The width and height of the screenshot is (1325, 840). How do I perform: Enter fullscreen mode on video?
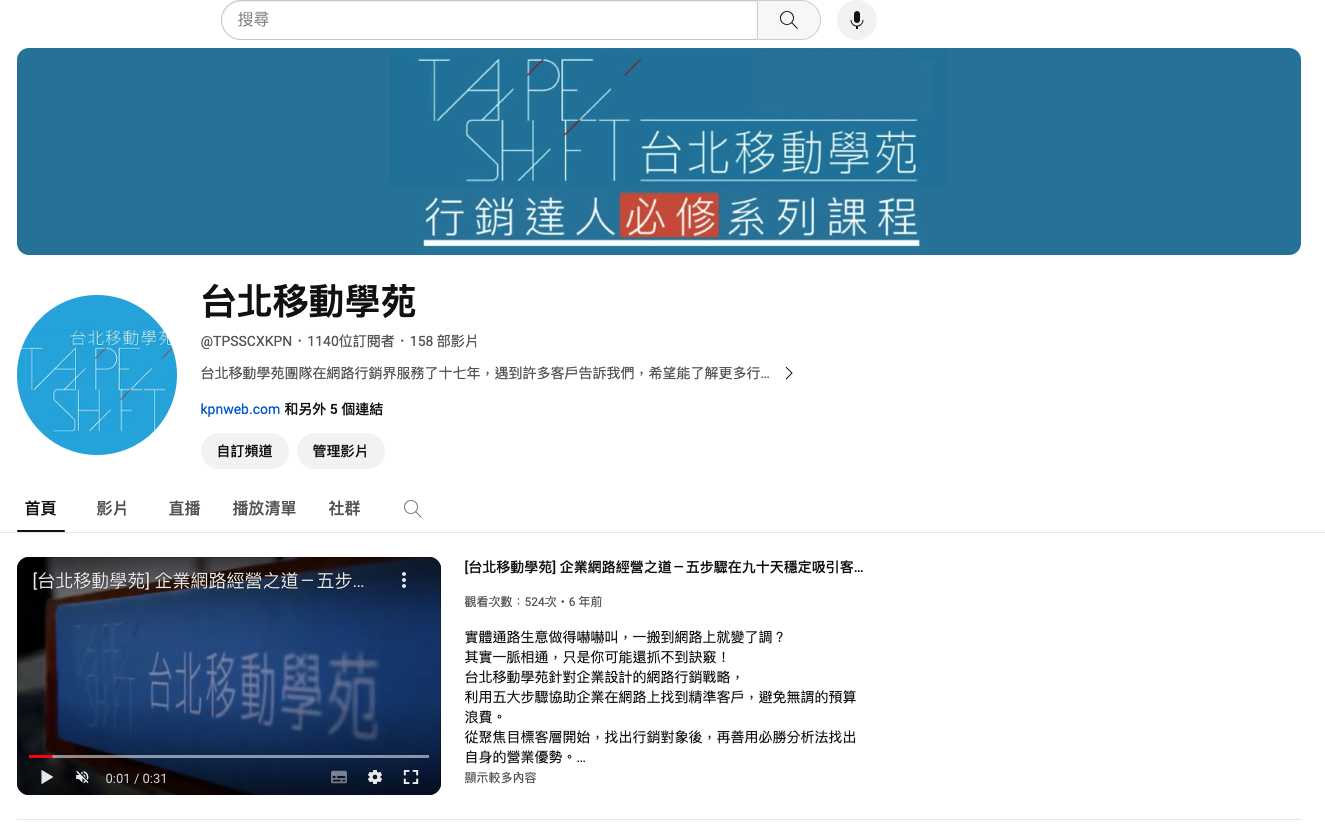[x=410, y=777]
